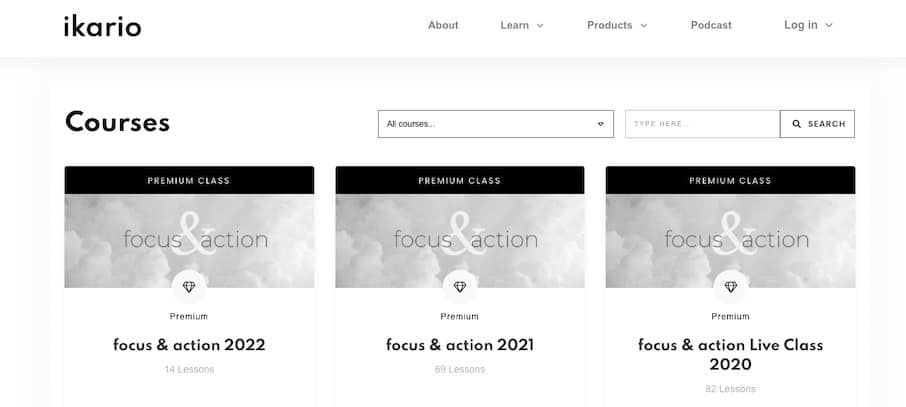This screenshot has height=407, width=906.
Task: Open the Log in dropdown
Action: tap(808, 25)
